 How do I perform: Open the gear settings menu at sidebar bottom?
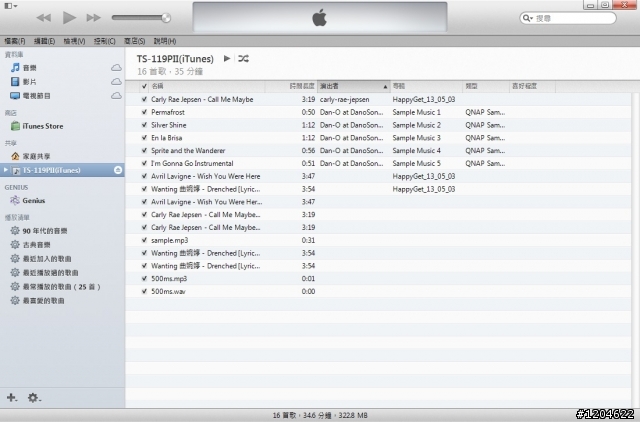[34, 398]
